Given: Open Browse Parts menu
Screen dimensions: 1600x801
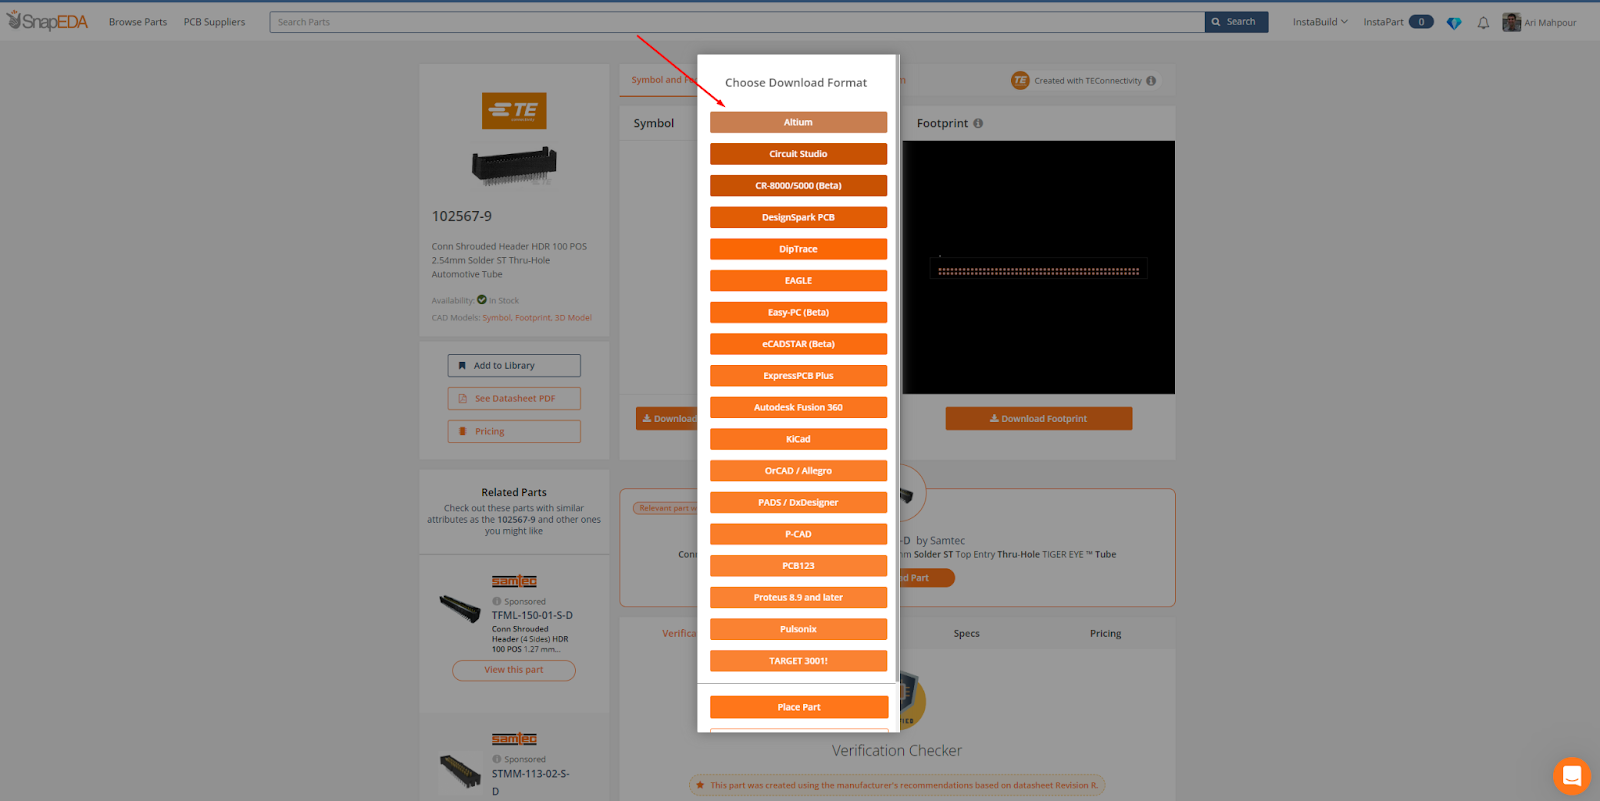Looking at the screenshot, I should pos(138,22).
